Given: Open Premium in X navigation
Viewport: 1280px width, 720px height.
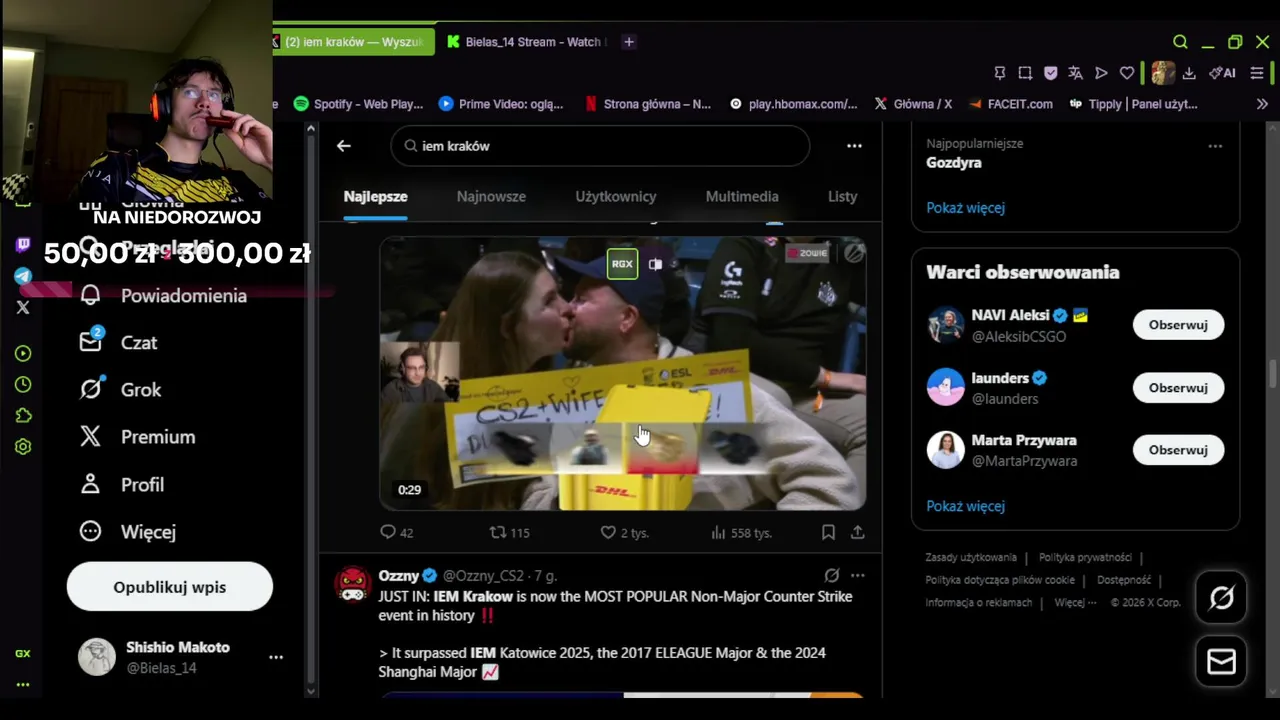Looking at the screenshot, I should [x=137, y=437].
